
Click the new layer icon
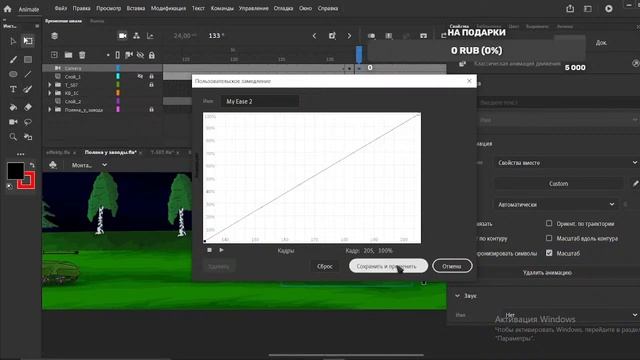pos(54,55)
